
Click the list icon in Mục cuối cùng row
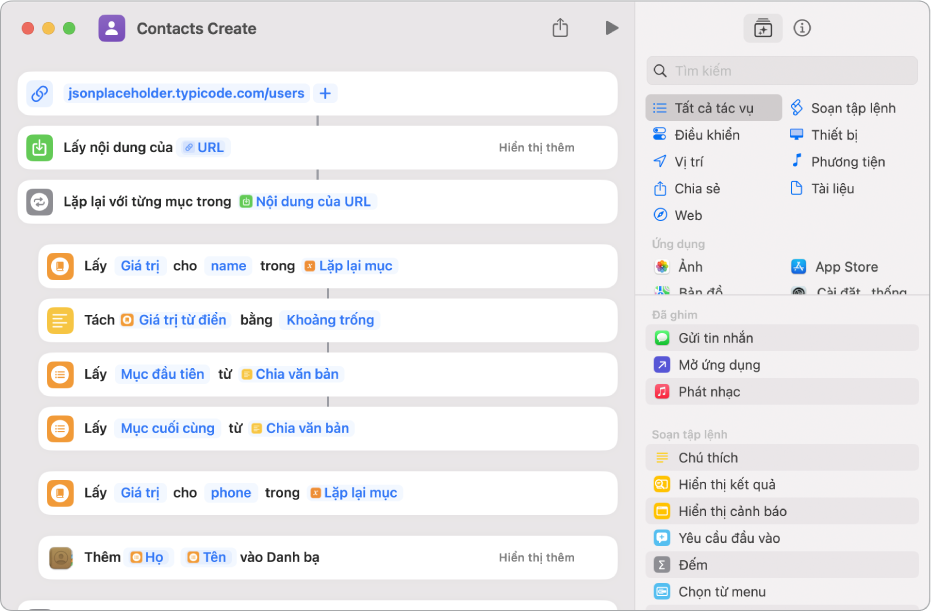point(60,429)
